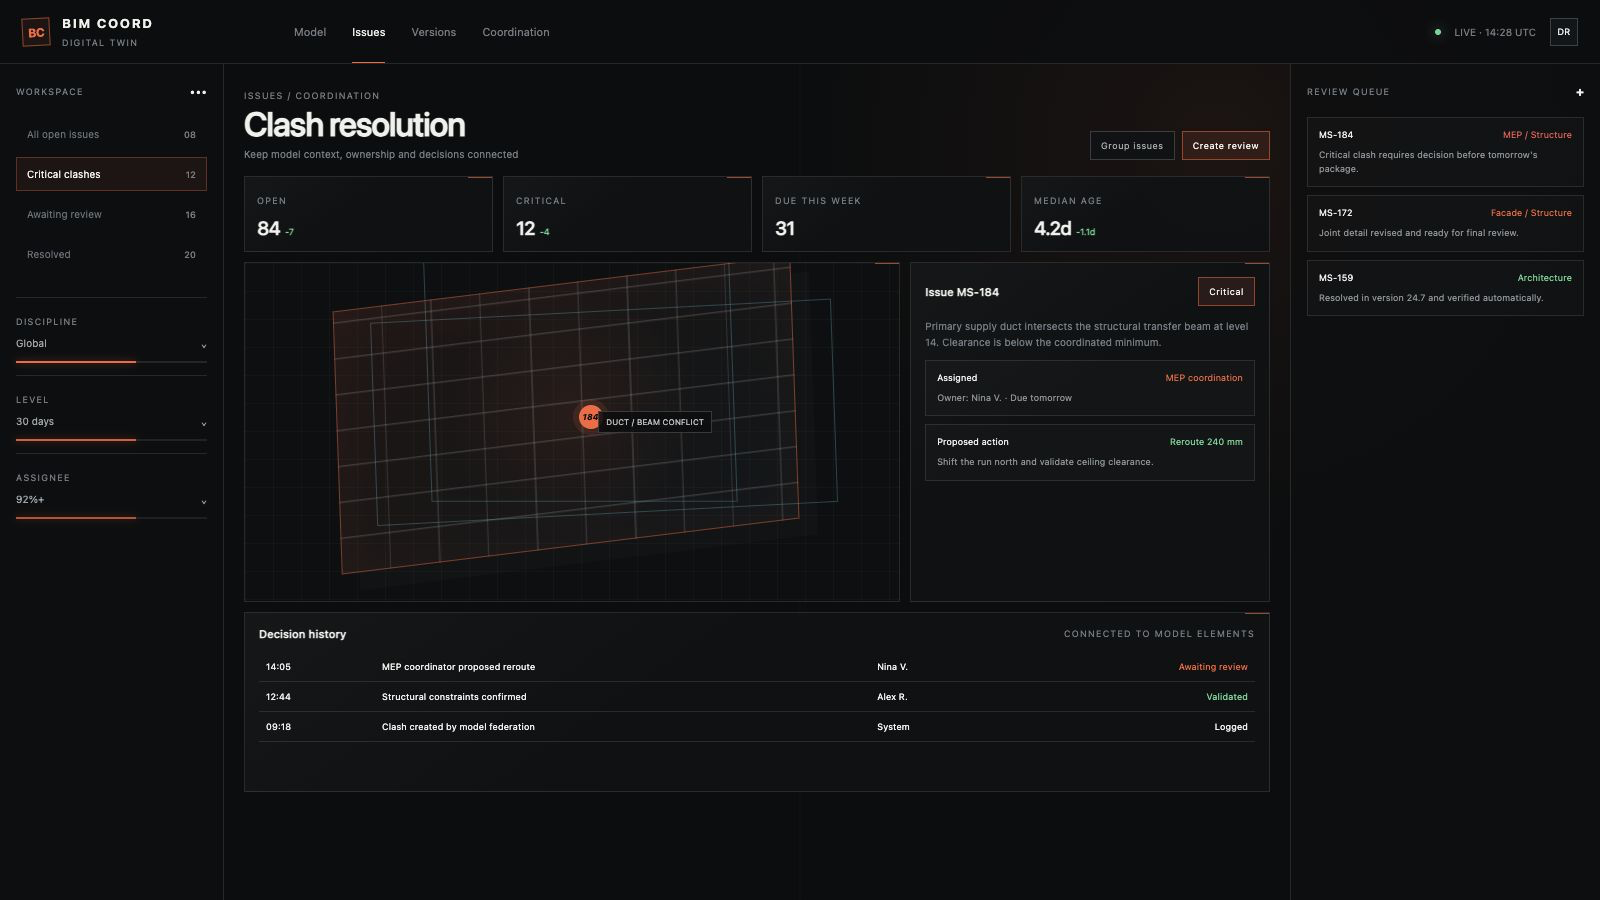
Task: Click MEP coordination label
Action: pos(1204,378)
